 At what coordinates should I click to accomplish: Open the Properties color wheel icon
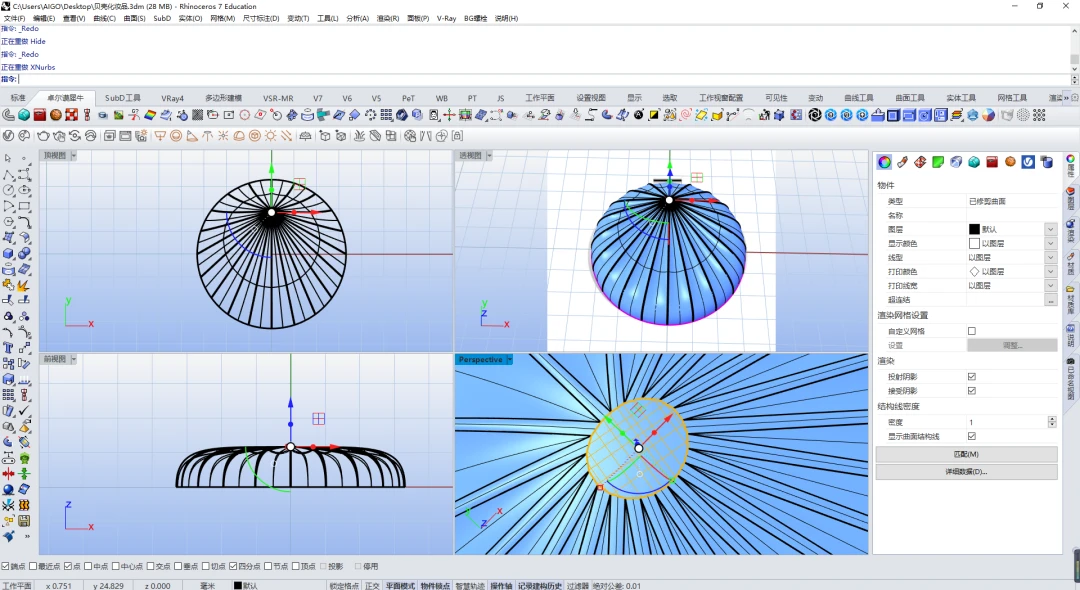pyautogui.click(x=884, y=162)
